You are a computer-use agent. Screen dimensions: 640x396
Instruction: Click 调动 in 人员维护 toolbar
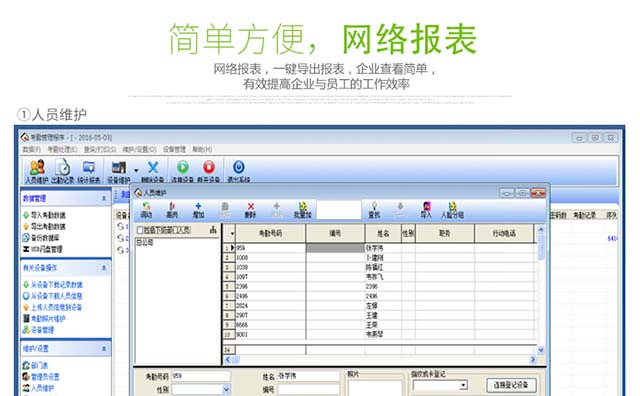[x=146, y=210]
